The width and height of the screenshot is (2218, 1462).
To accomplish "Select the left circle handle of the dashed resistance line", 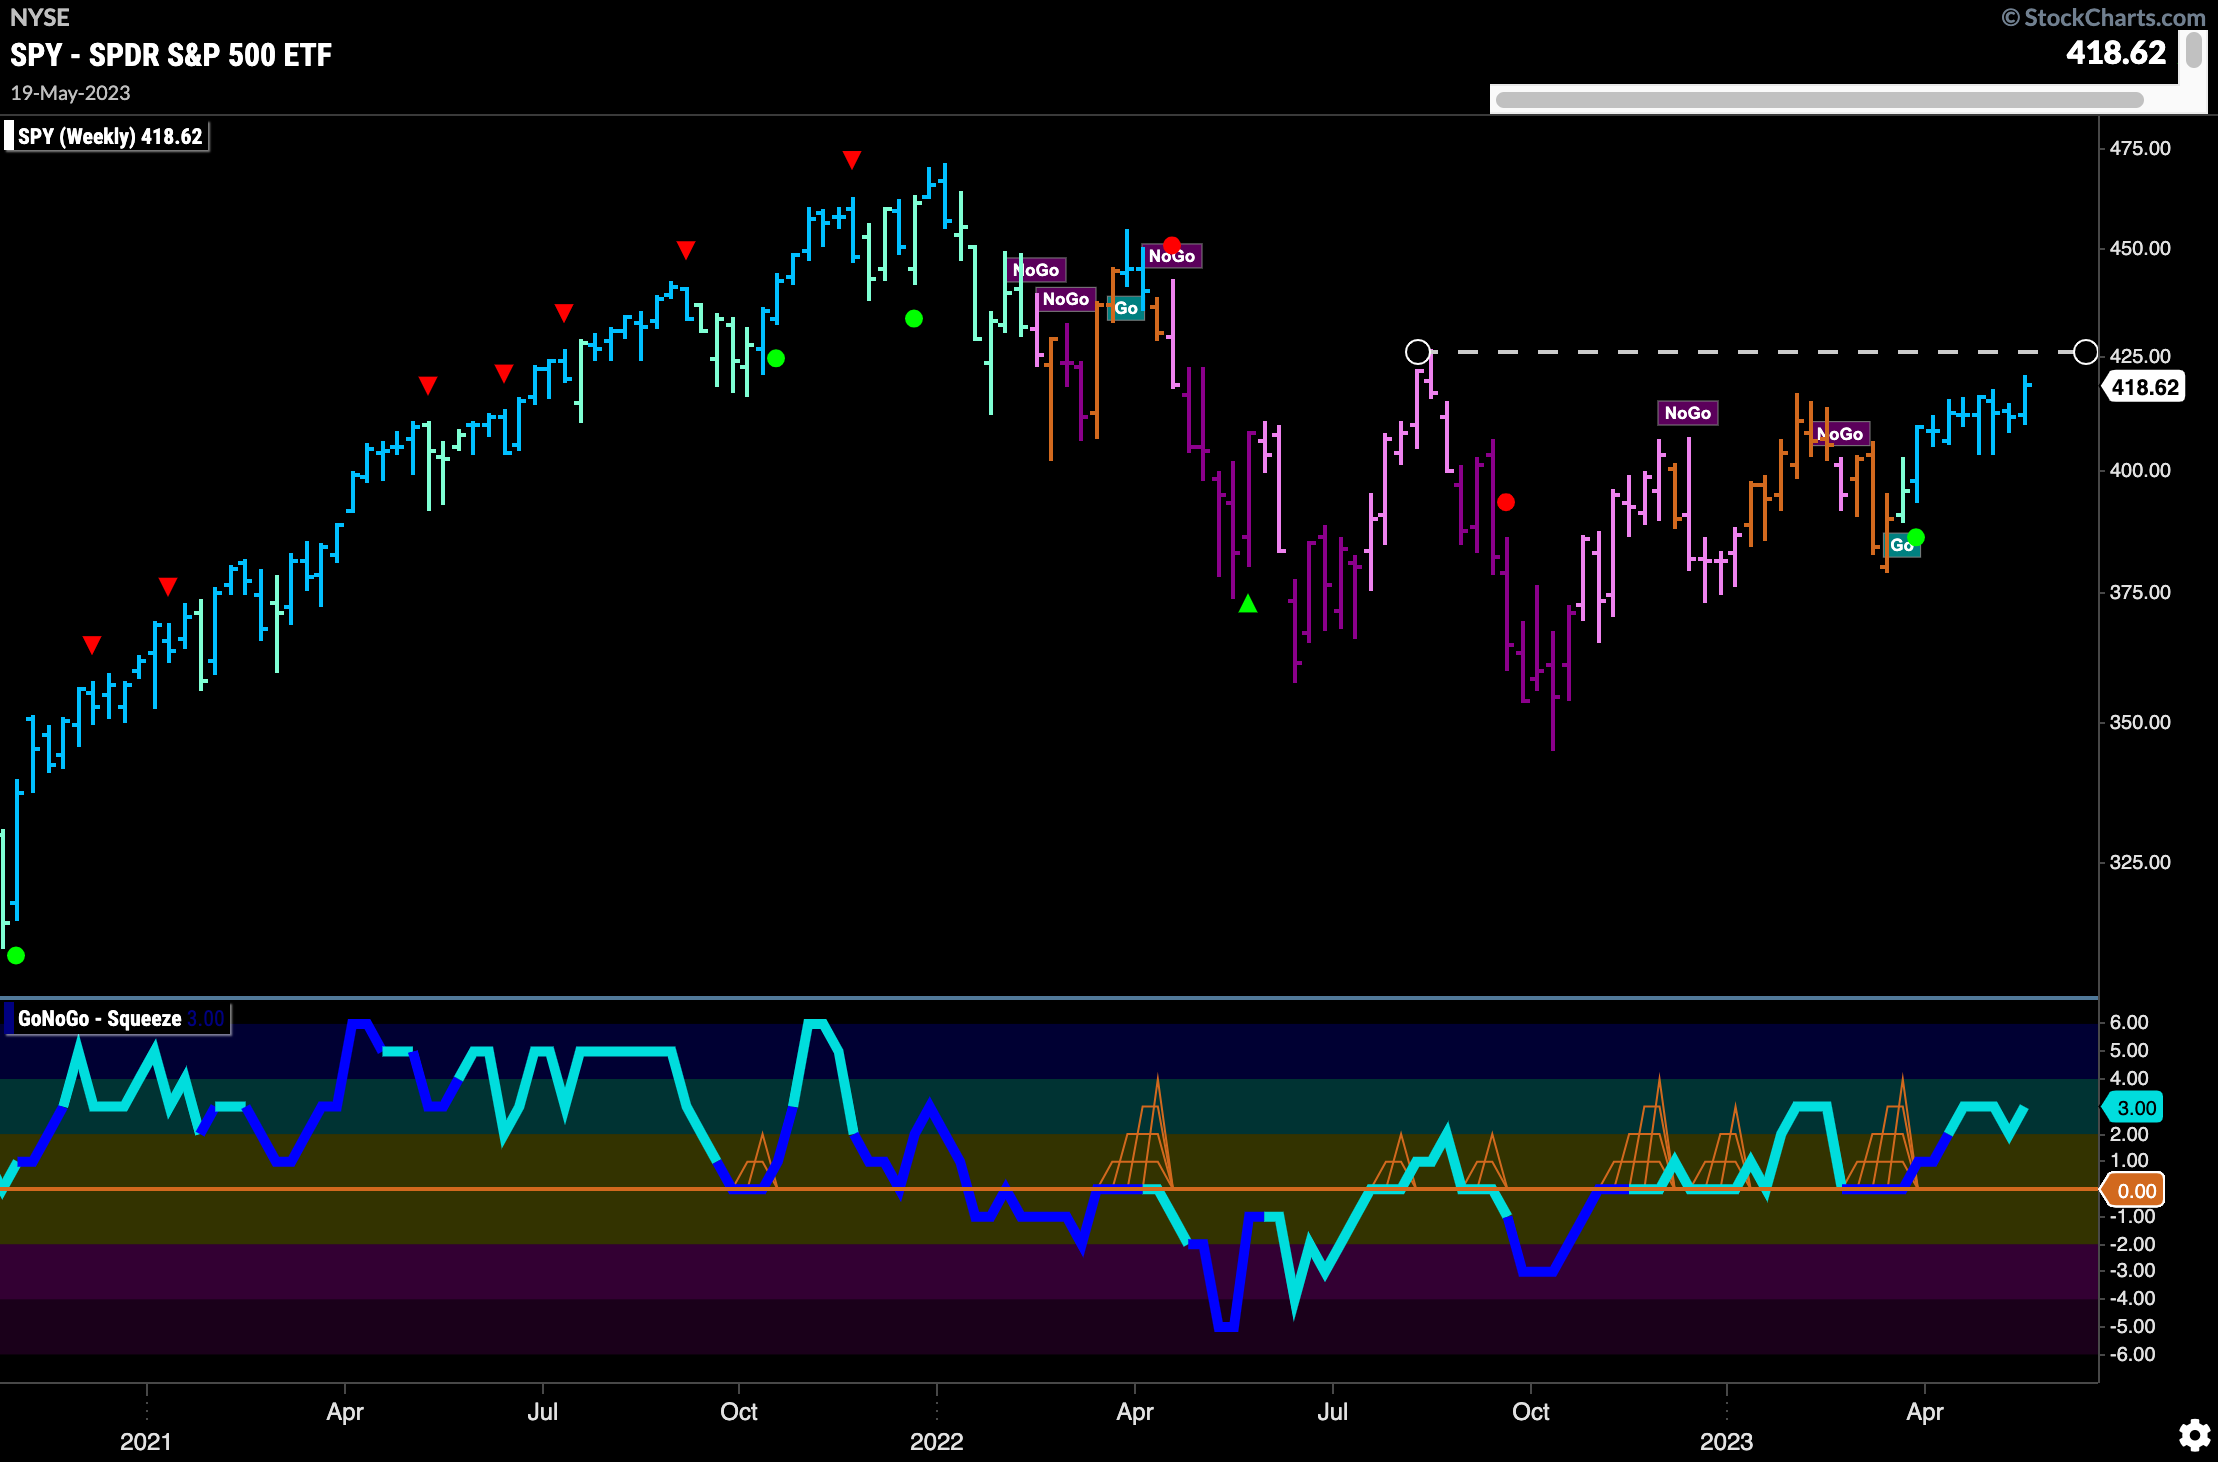I will click(x=1417, y=352).
